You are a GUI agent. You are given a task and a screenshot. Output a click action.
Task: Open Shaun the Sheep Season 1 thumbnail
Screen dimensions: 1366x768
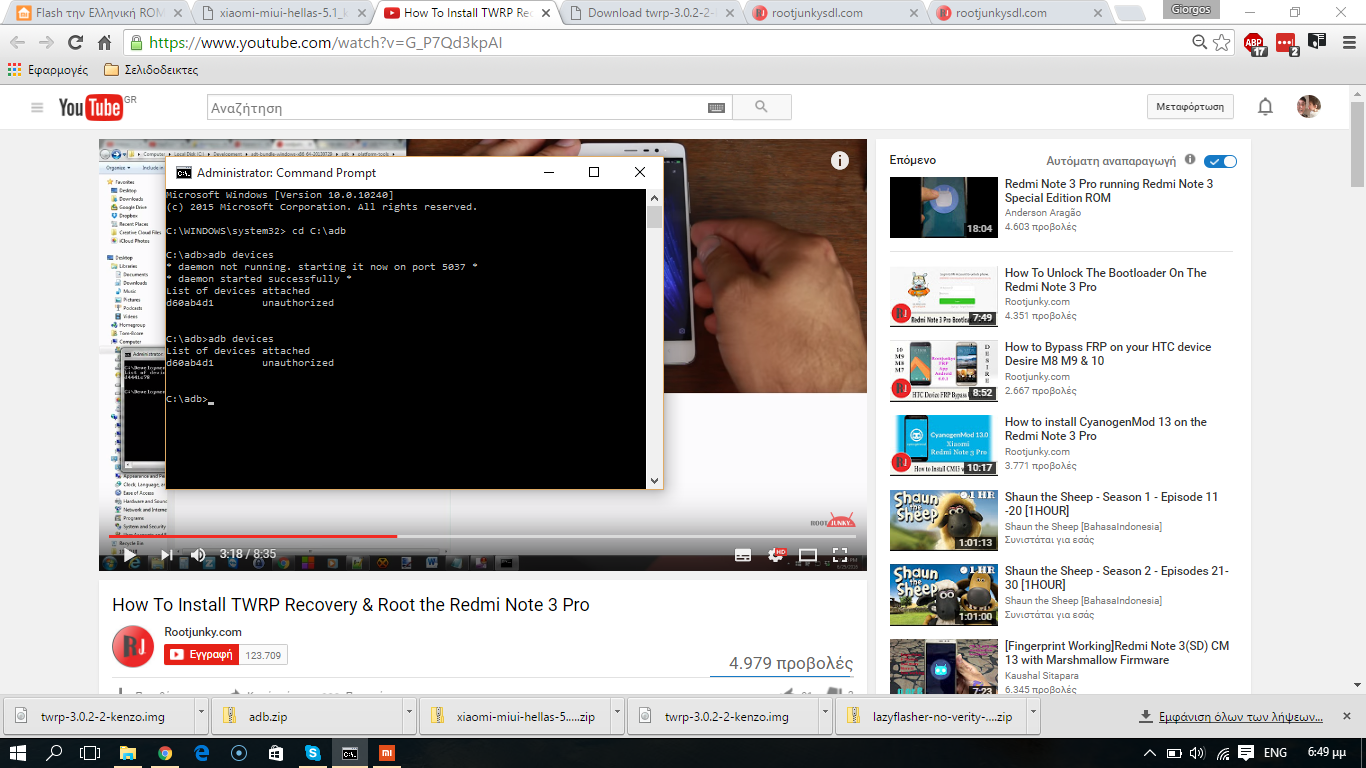coord(944,520)
